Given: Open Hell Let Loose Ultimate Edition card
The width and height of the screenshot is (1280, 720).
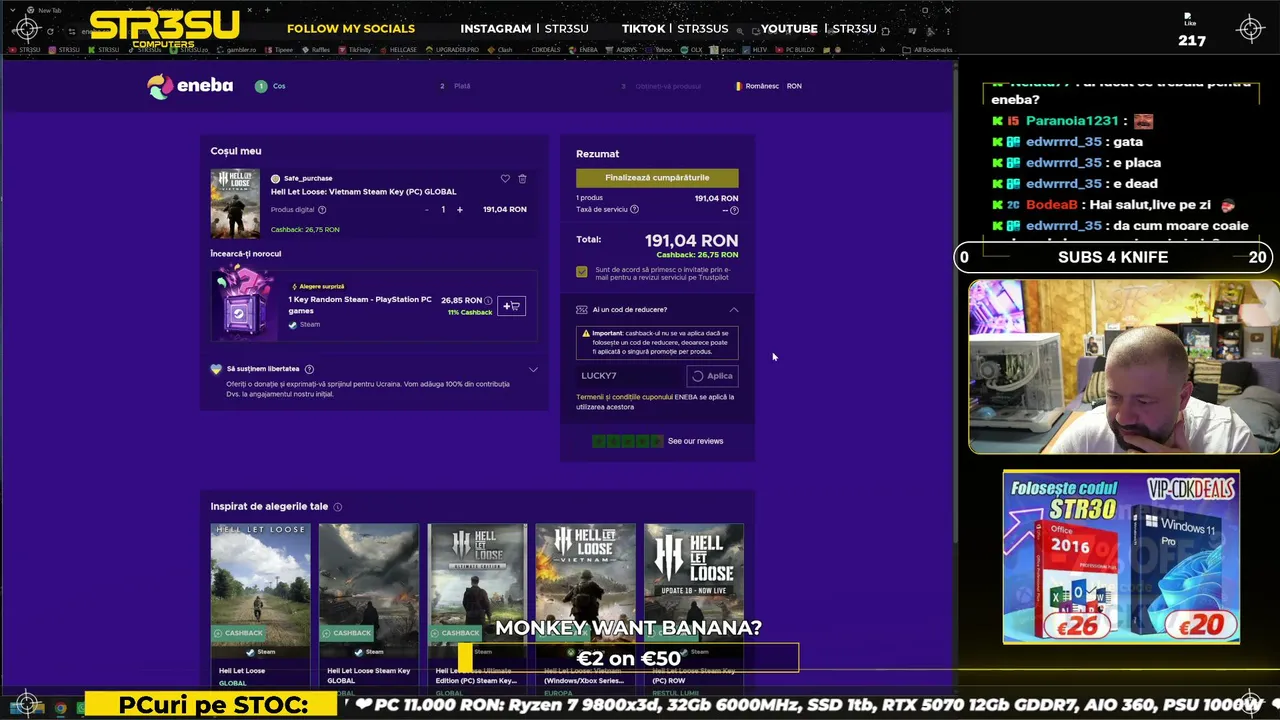Looking at the screenshot, I should point(477,607).
